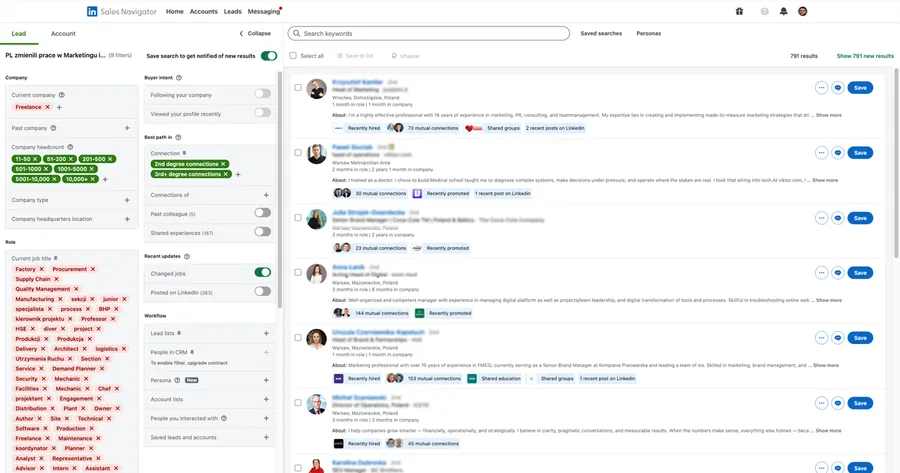This screenshot has width=900, height=473.
Task: Remove the 2nd degree connections chip
Action: point(223,164)
